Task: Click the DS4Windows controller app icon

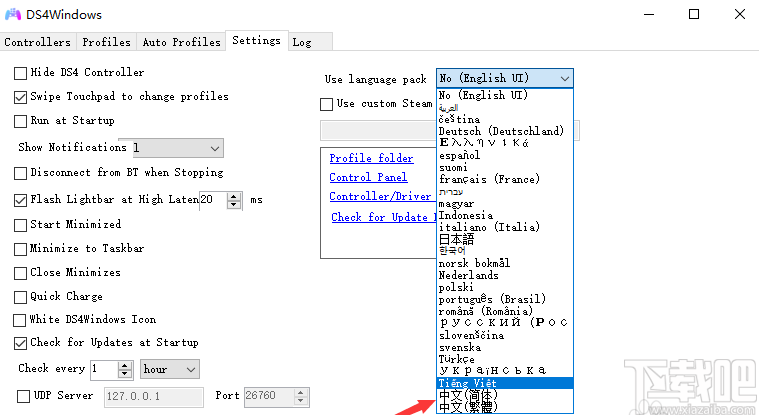Action: [x=13, y=15]
